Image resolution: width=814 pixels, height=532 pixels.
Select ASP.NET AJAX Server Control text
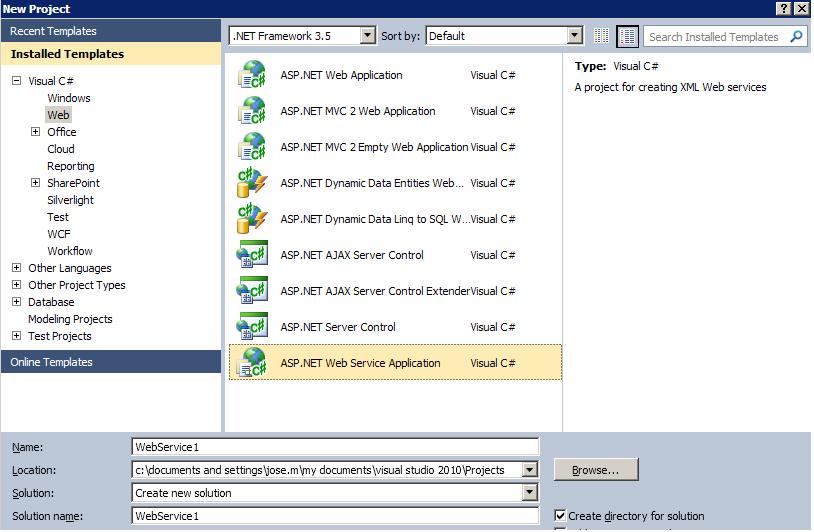tap(352, 255)
